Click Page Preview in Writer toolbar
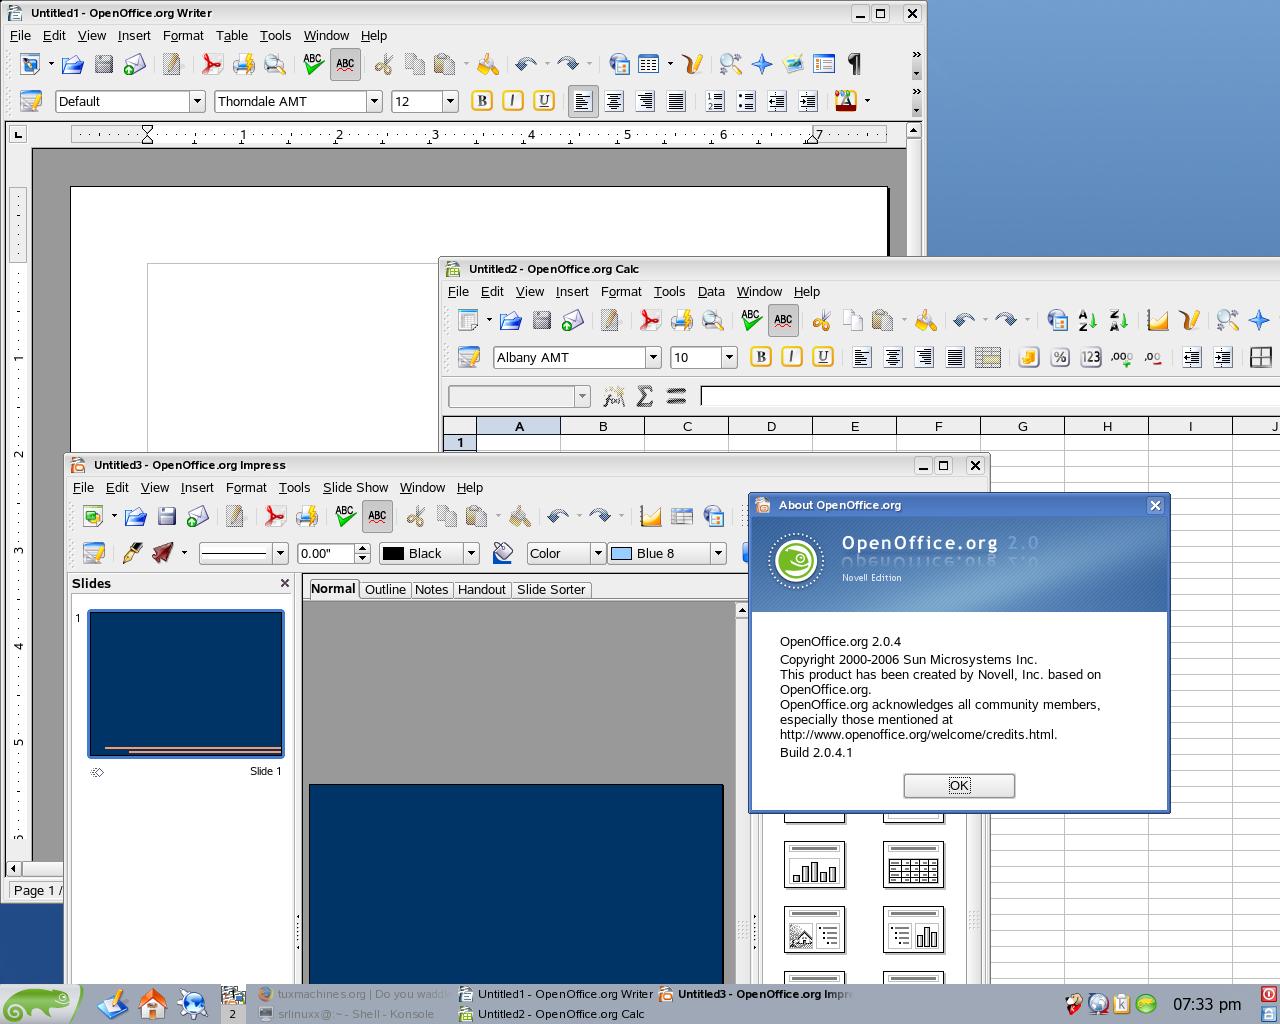The width and height of the screenshot is (1280, 1024). [x=275, y=65]
